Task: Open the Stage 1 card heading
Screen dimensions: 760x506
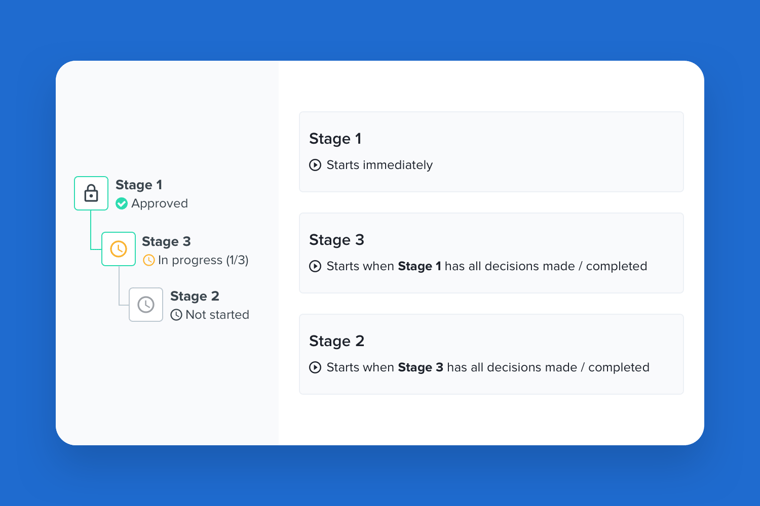Action: click(335, 139)
